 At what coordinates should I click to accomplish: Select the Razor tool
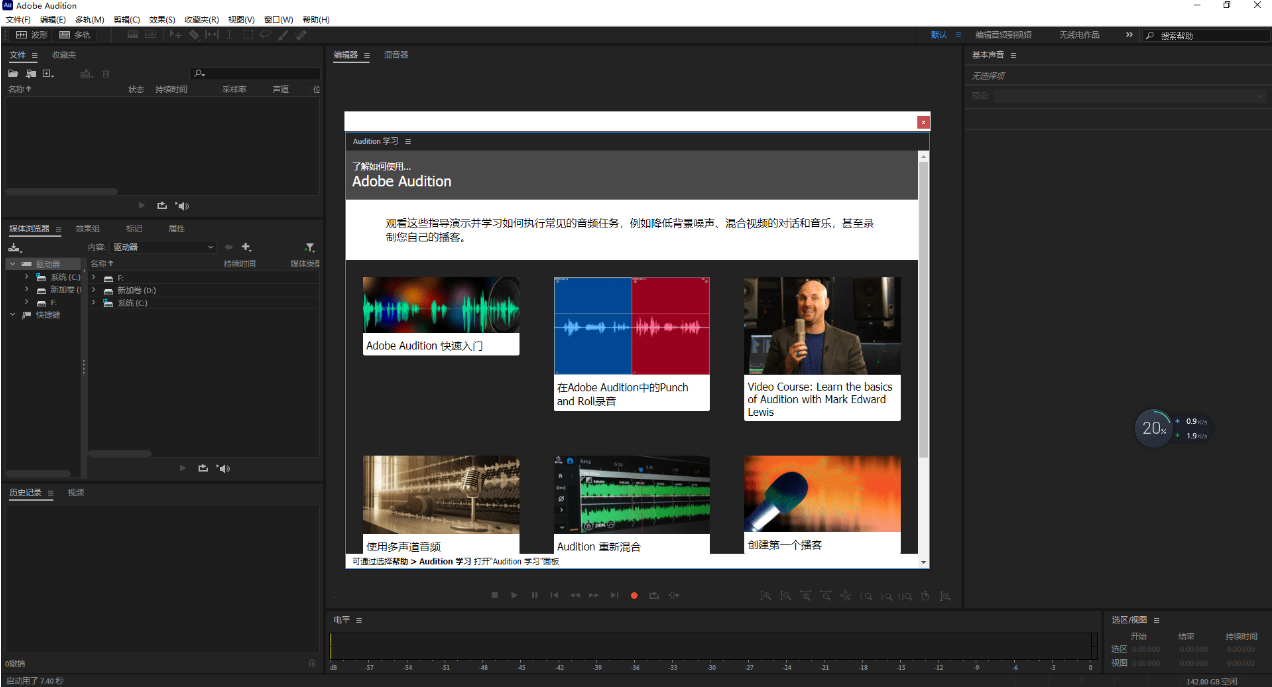[x=194, y=34]
